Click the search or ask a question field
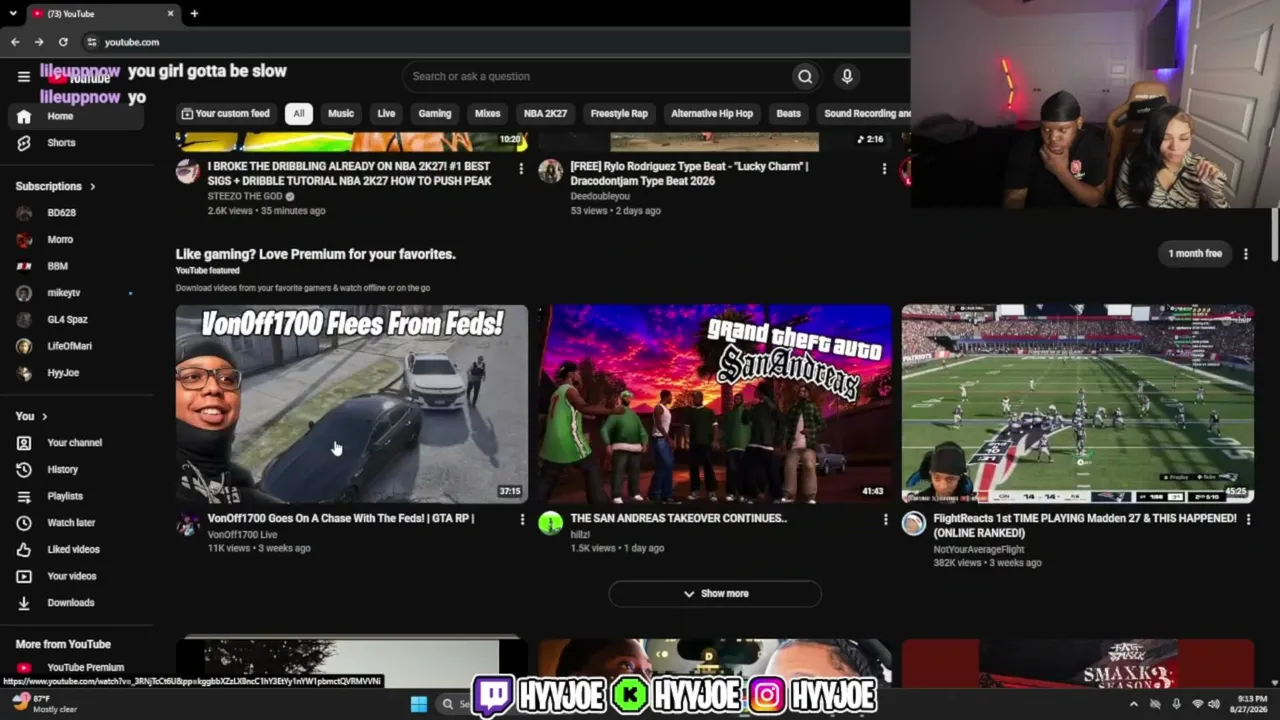Viewport: 1280px width, 720px height. point(596,76)
